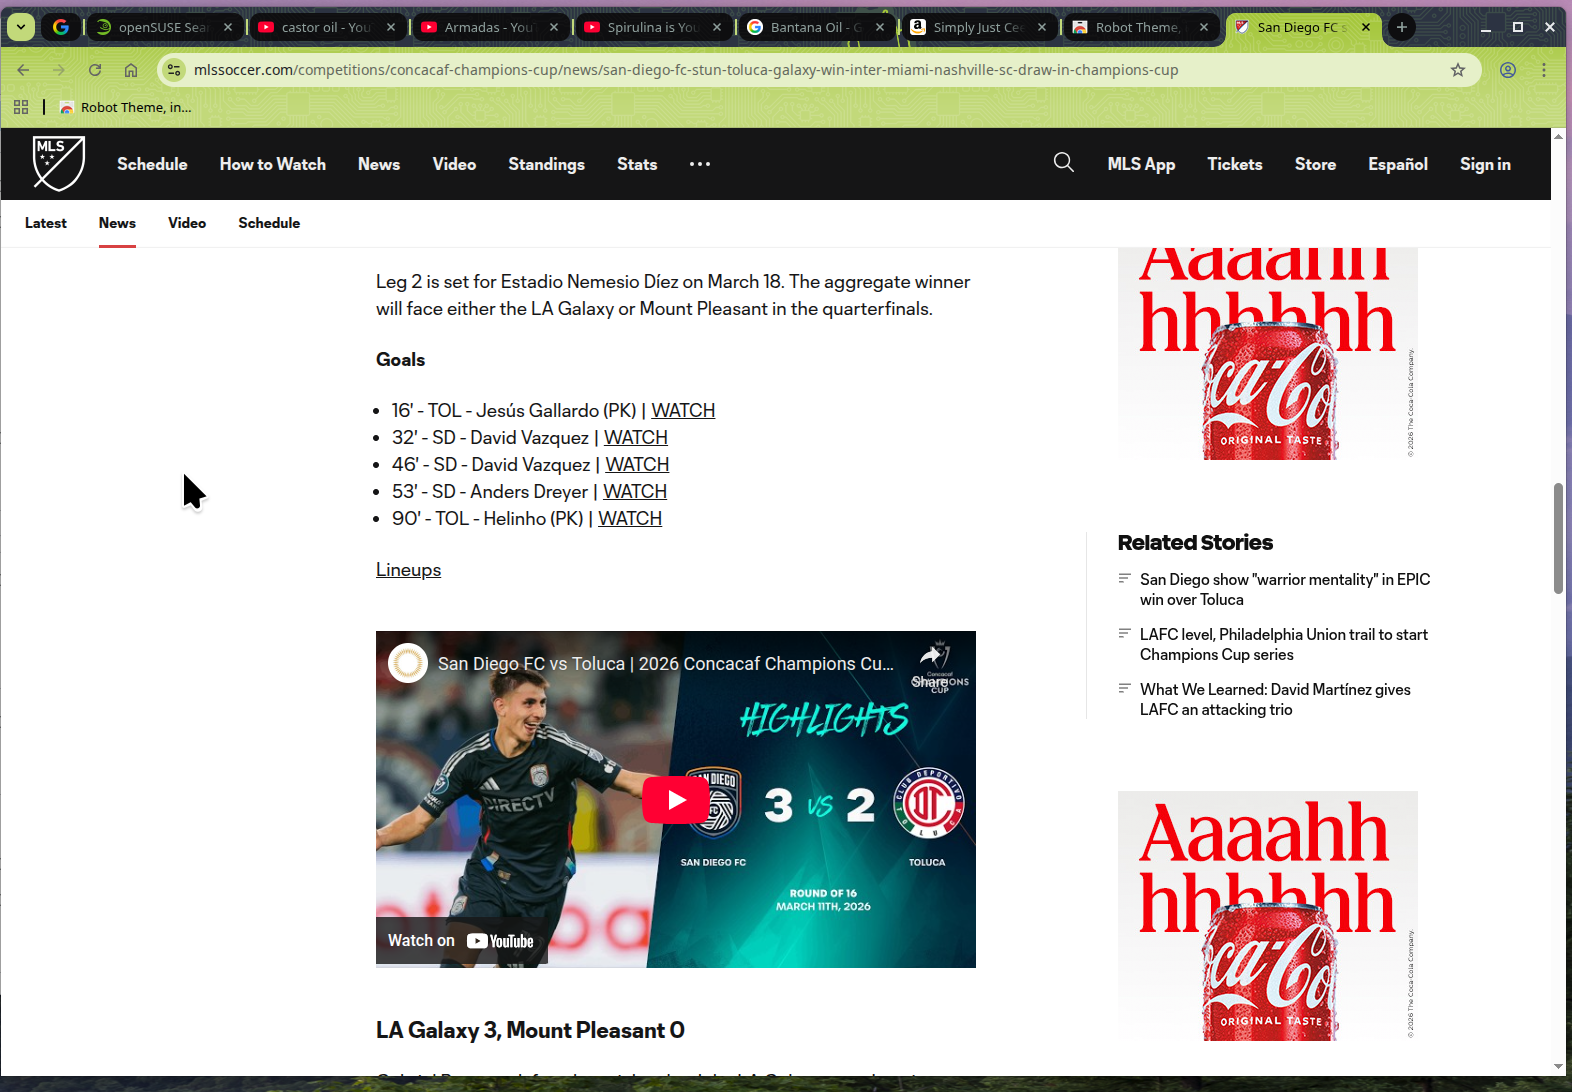Switch to the Bantana Oil Google tab

[817, 27]
